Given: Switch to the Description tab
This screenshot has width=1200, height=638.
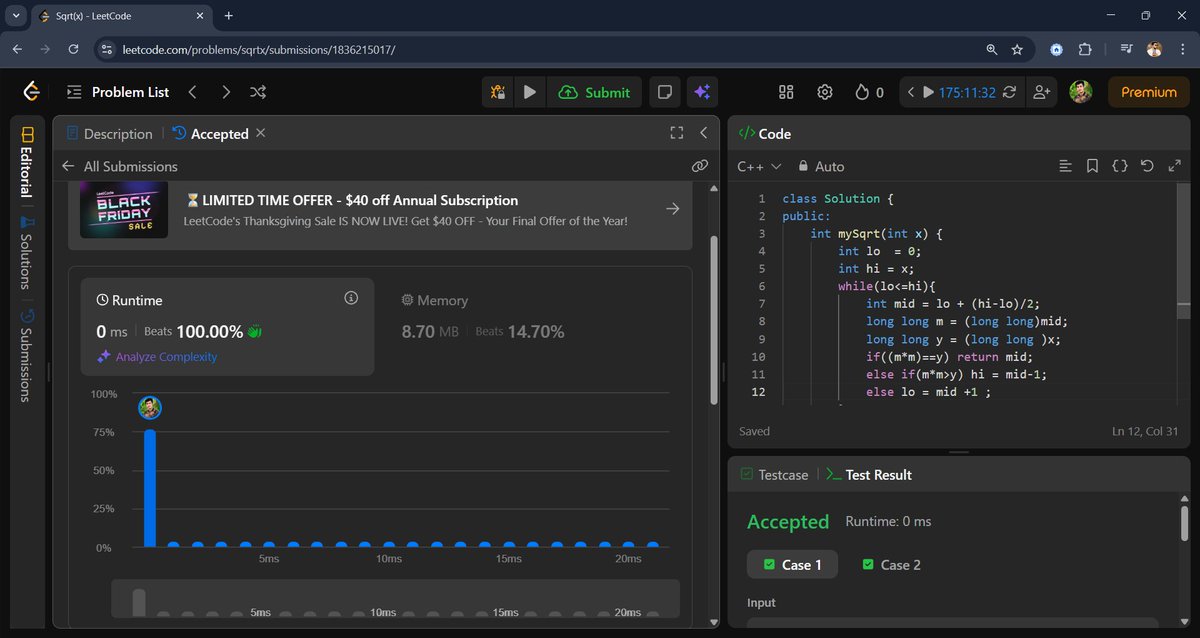Looking at the screenshot, I should pyautogui.click(x=109, y=134).
